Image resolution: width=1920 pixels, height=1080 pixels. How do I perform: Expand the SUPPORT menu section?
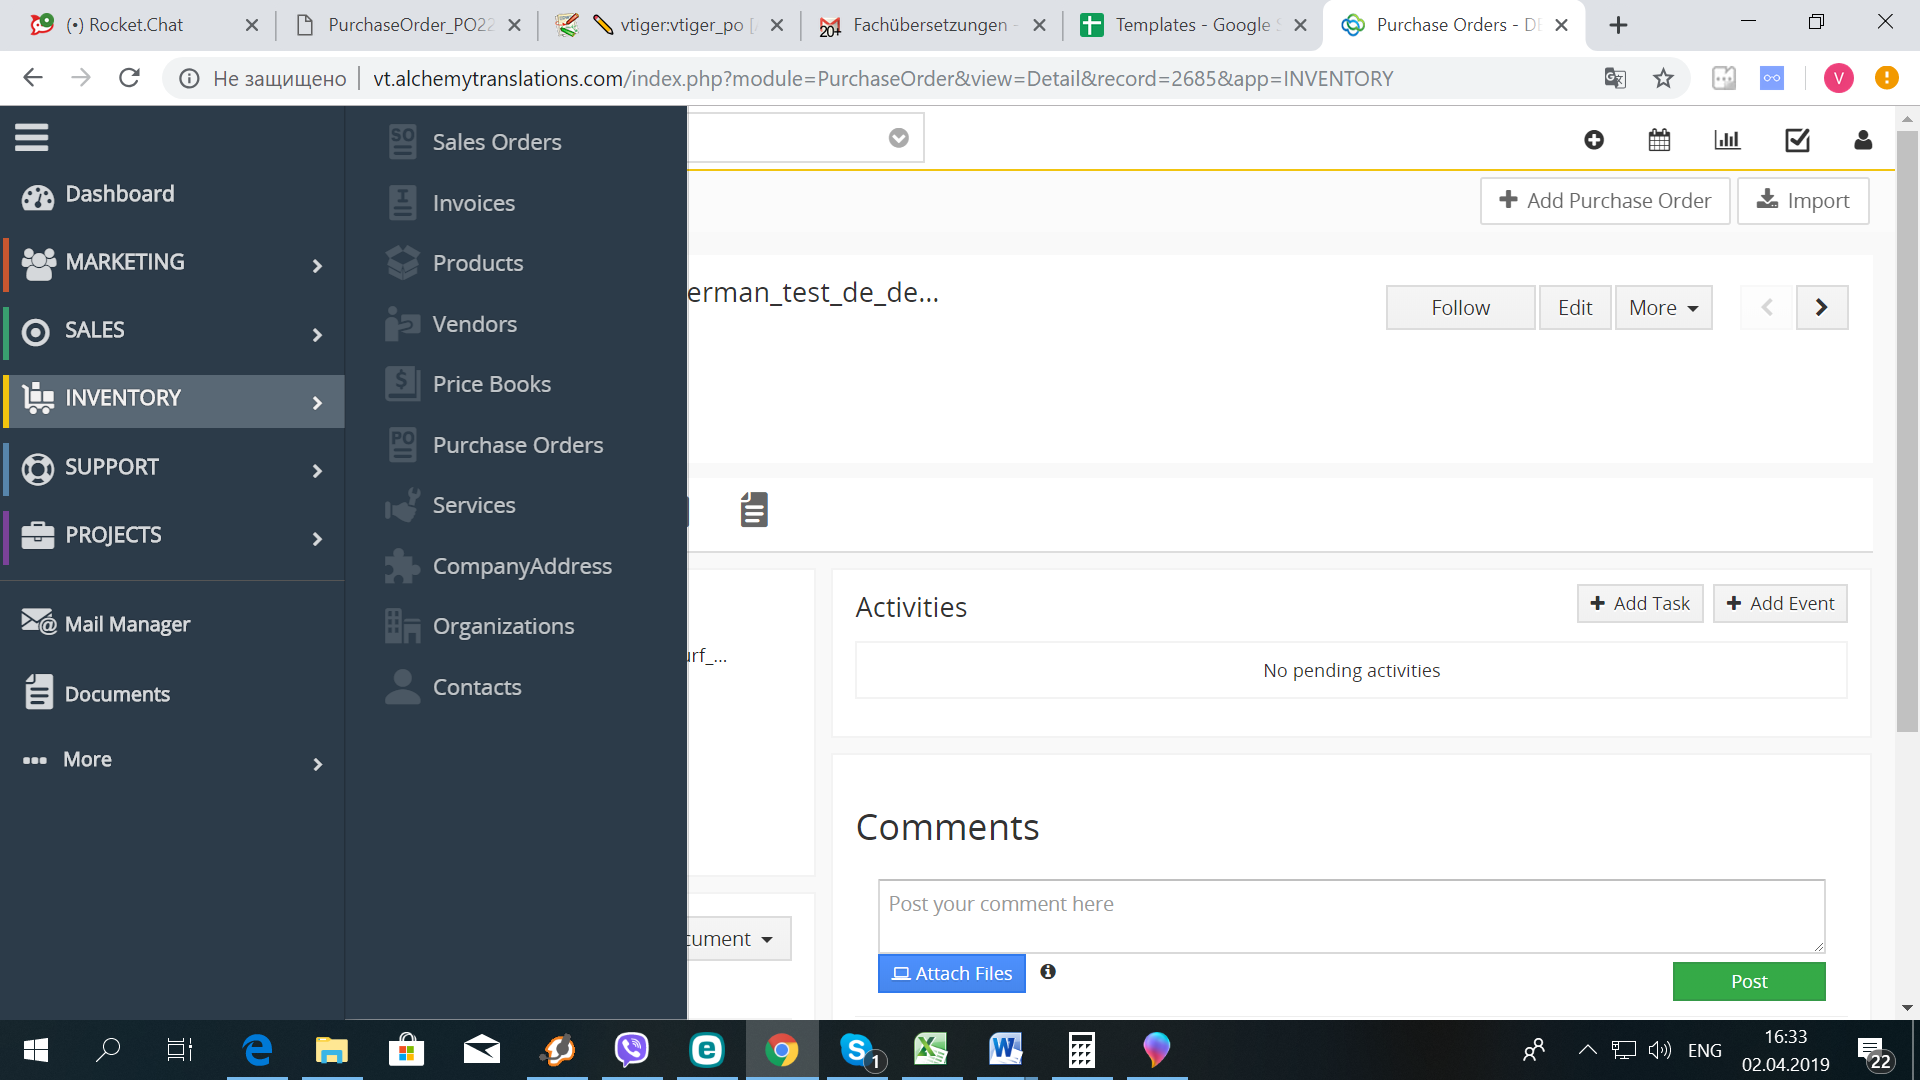[172, 468]
